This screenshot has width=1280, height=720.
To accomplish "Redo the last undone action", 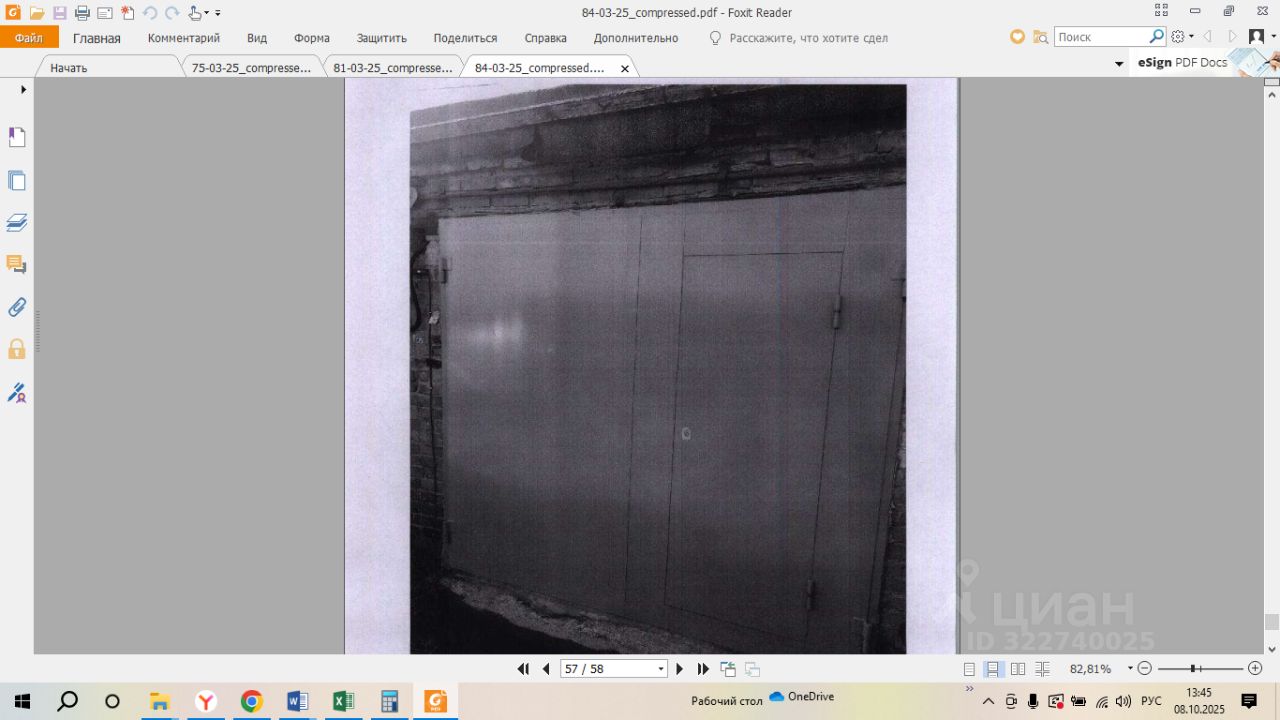I will pyautogui.click(x=172, y=13).
